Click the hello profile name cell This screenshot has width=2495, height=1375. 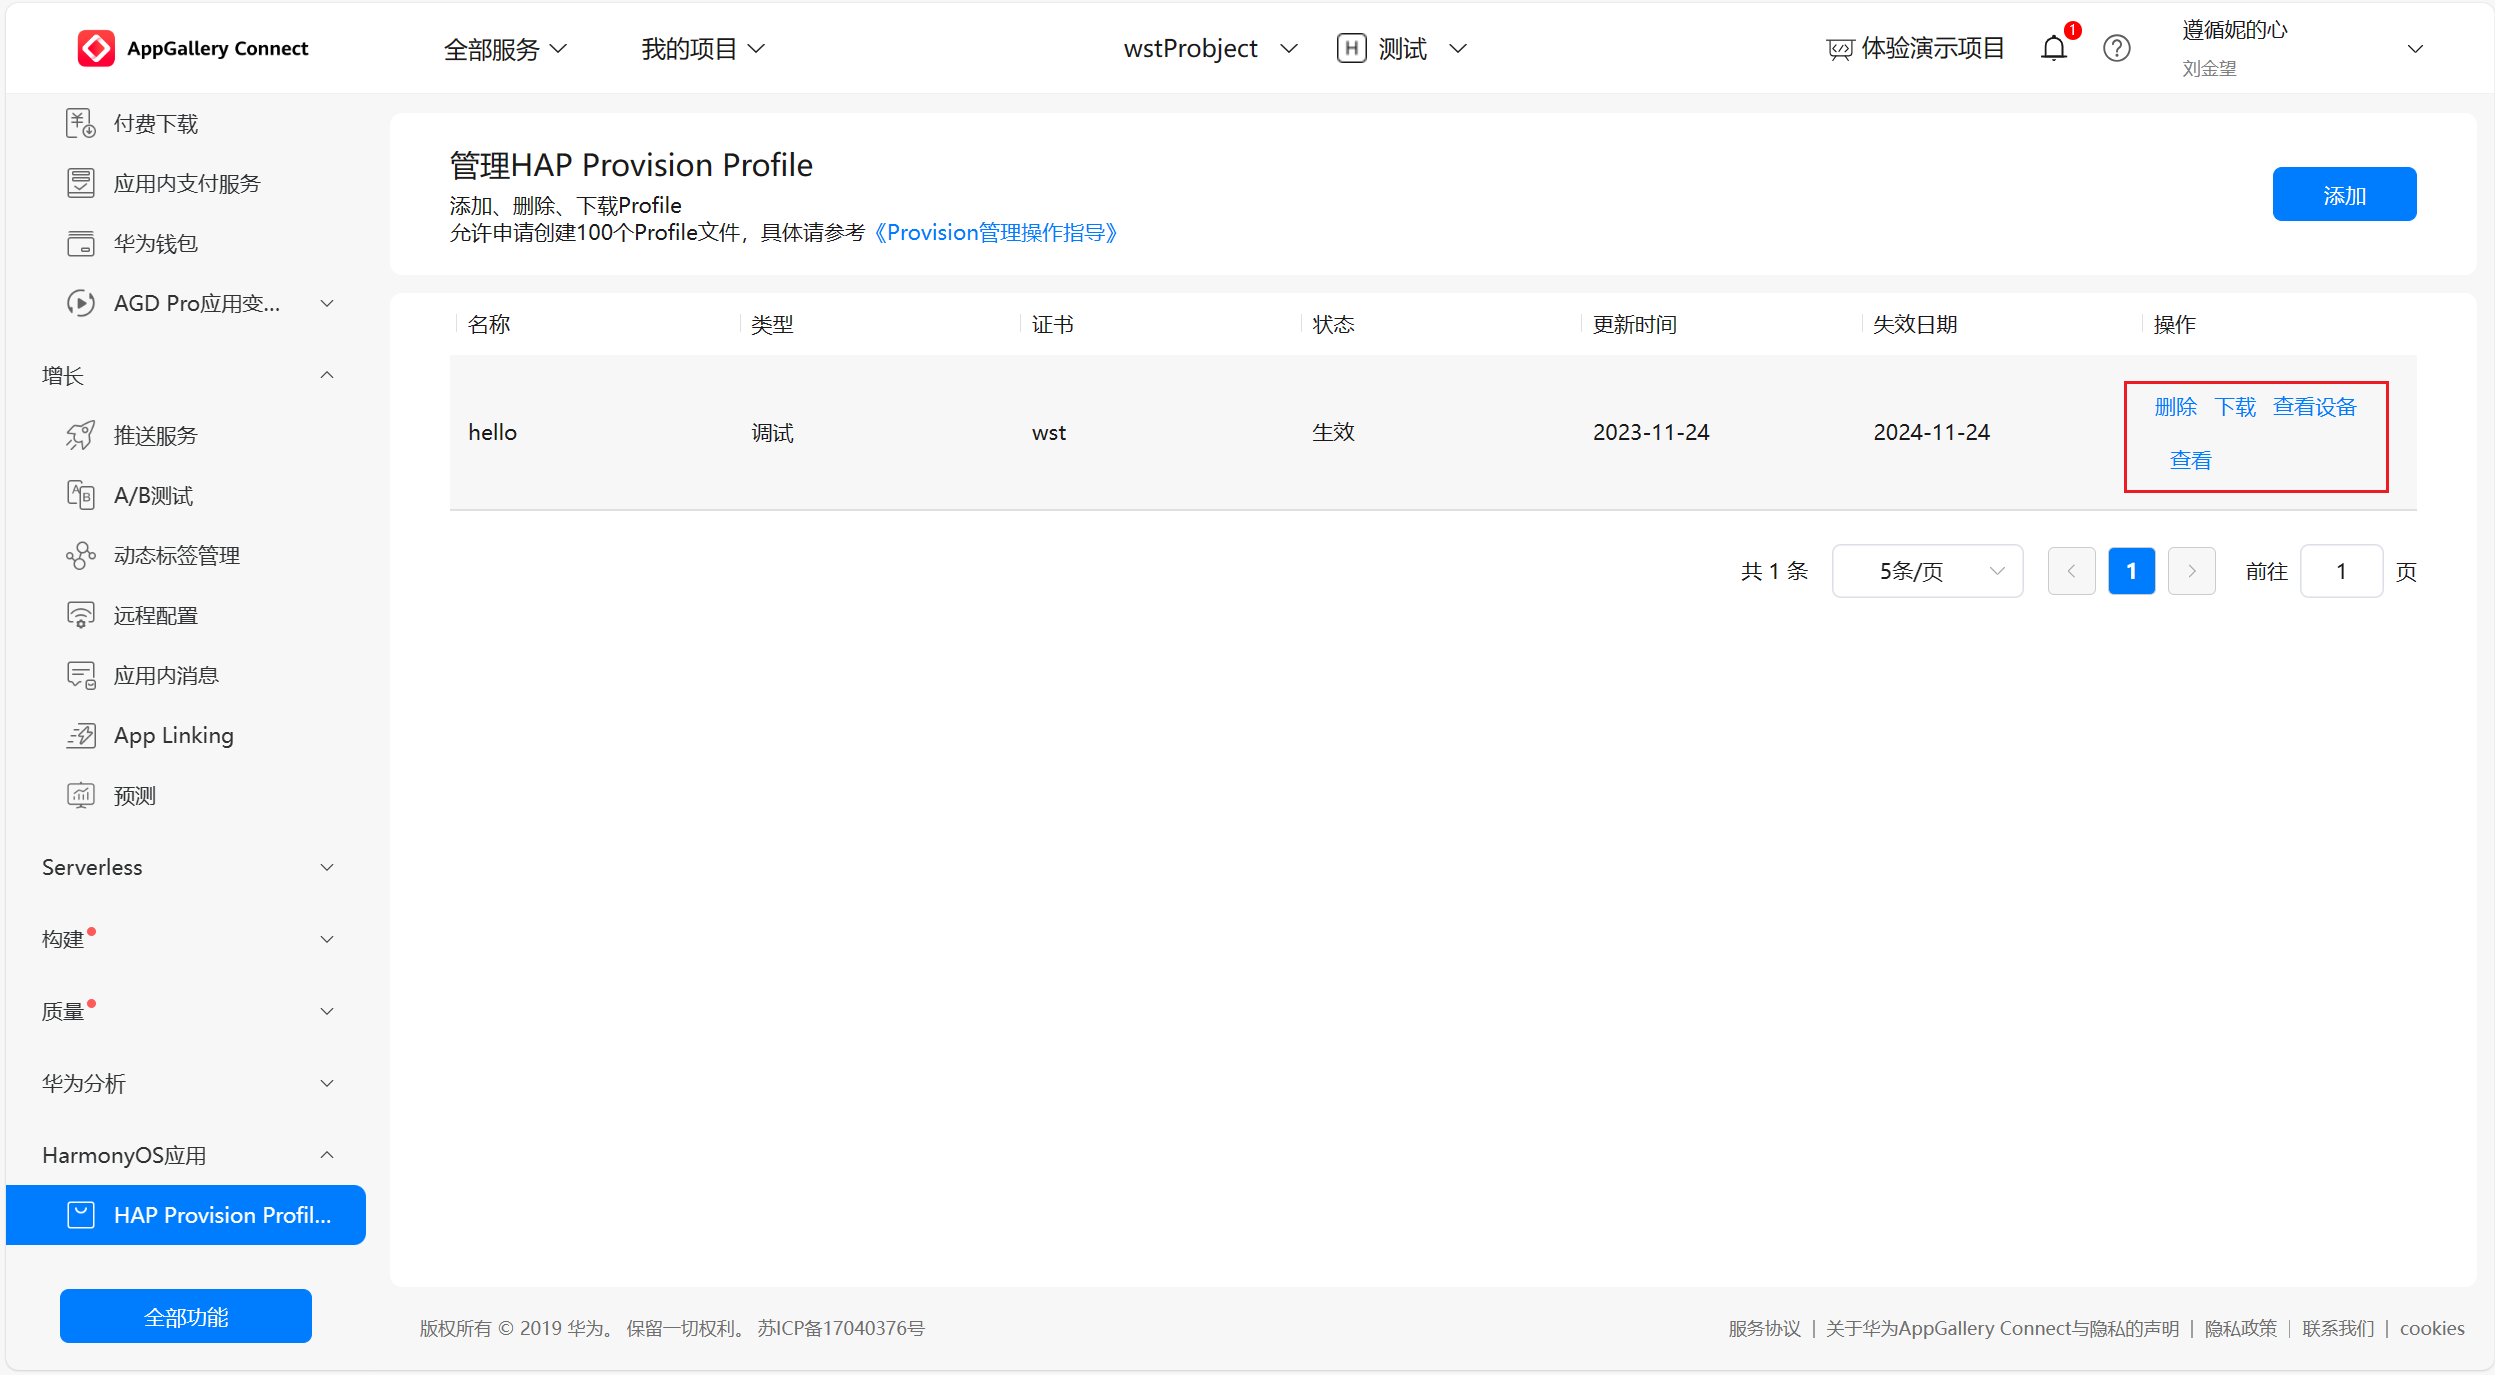tap(493, 432)
